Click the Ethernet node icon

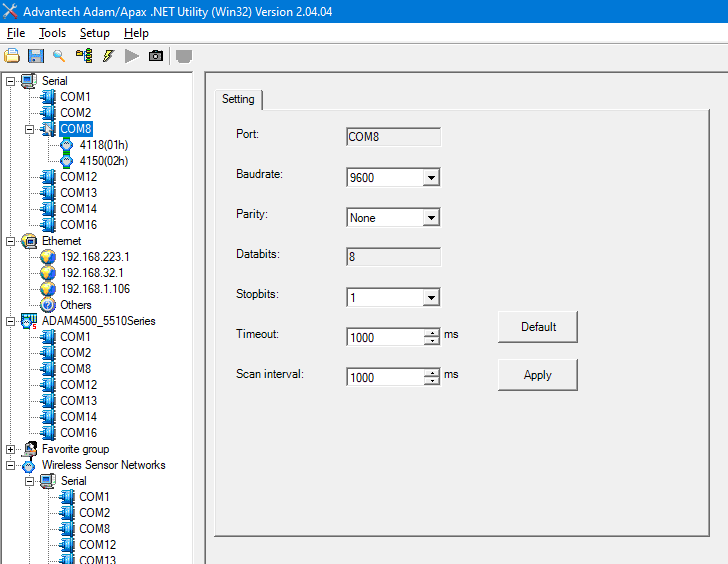point(29,241)
